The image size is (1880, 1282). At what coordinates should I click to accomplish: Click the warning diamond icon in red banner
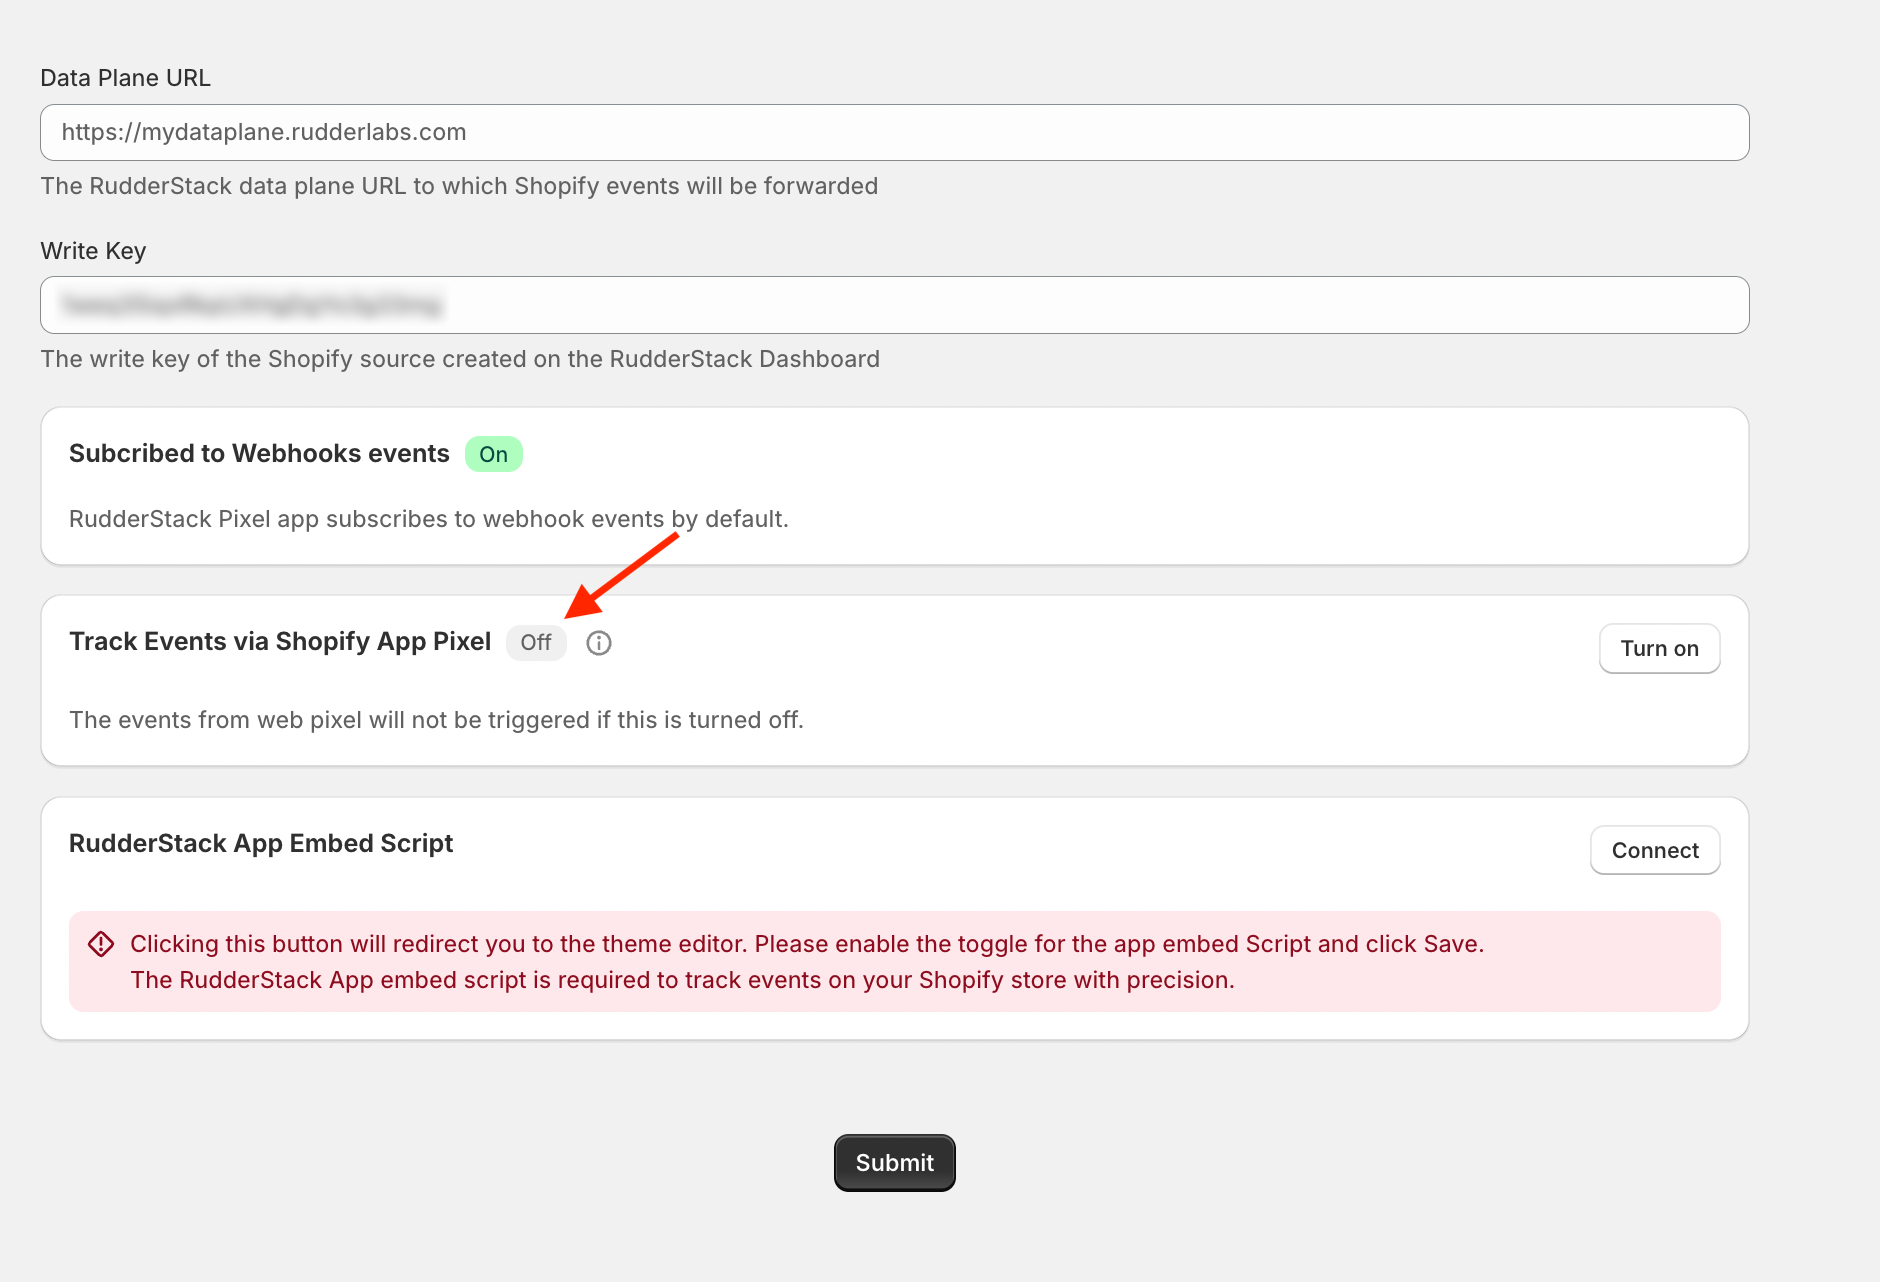(x=101, y=944)
